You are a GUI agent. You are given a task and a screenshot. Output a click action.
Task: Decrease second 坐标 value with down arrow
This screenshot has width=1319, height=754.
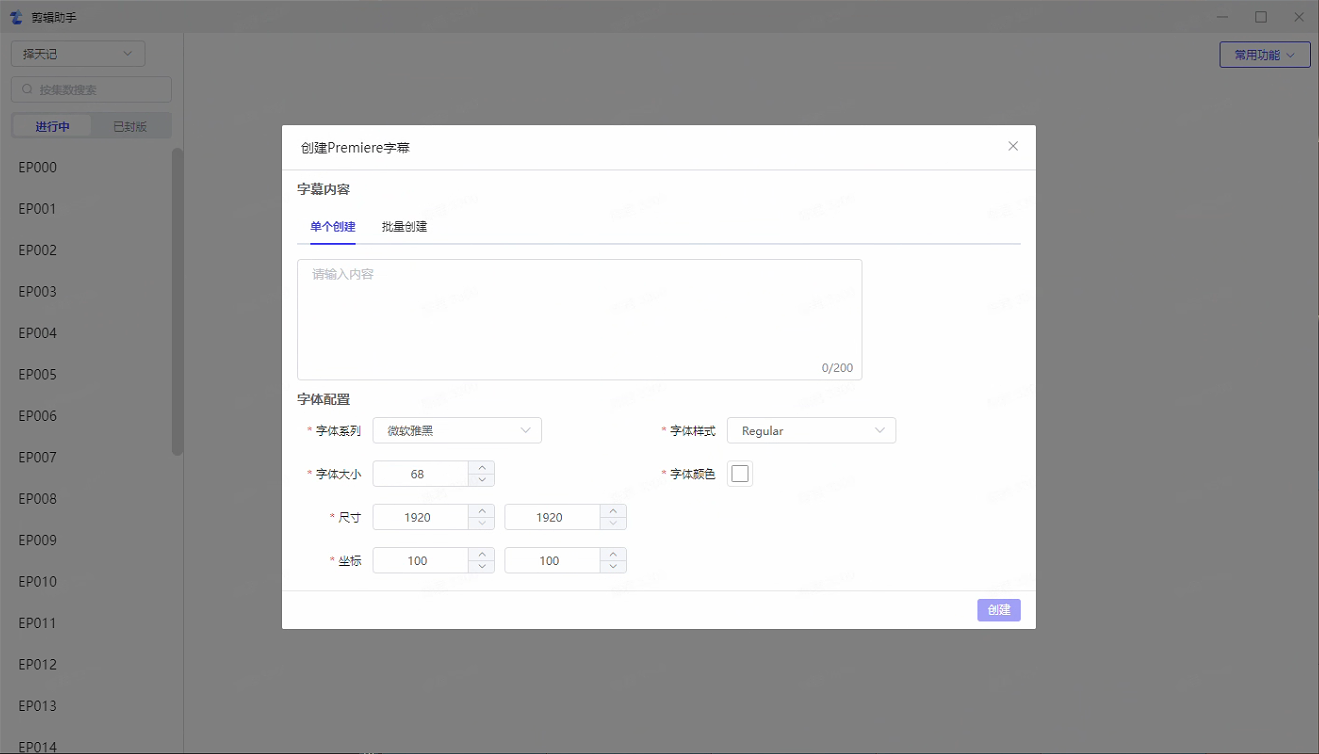tap(613, 567)
